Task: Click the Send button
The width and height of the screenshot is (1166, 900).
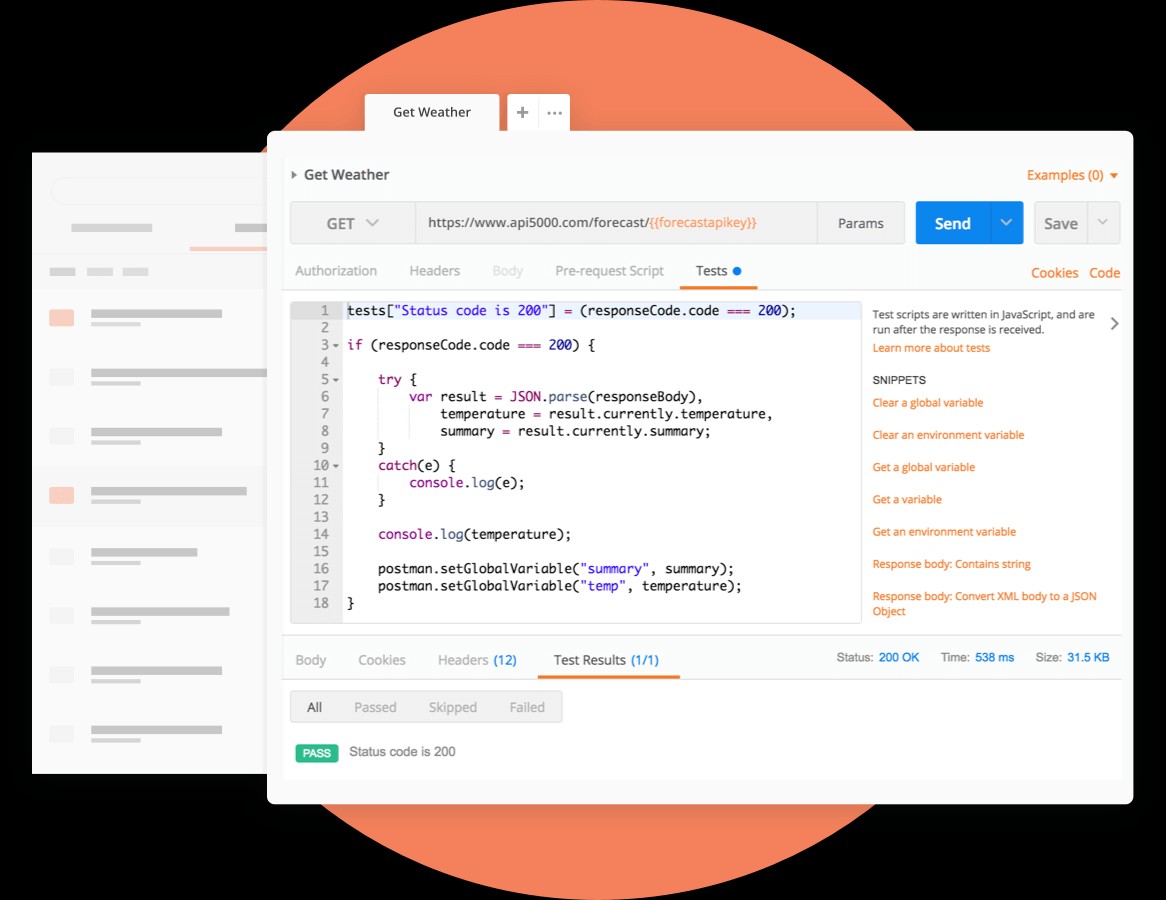Action: tap(952, 223)
